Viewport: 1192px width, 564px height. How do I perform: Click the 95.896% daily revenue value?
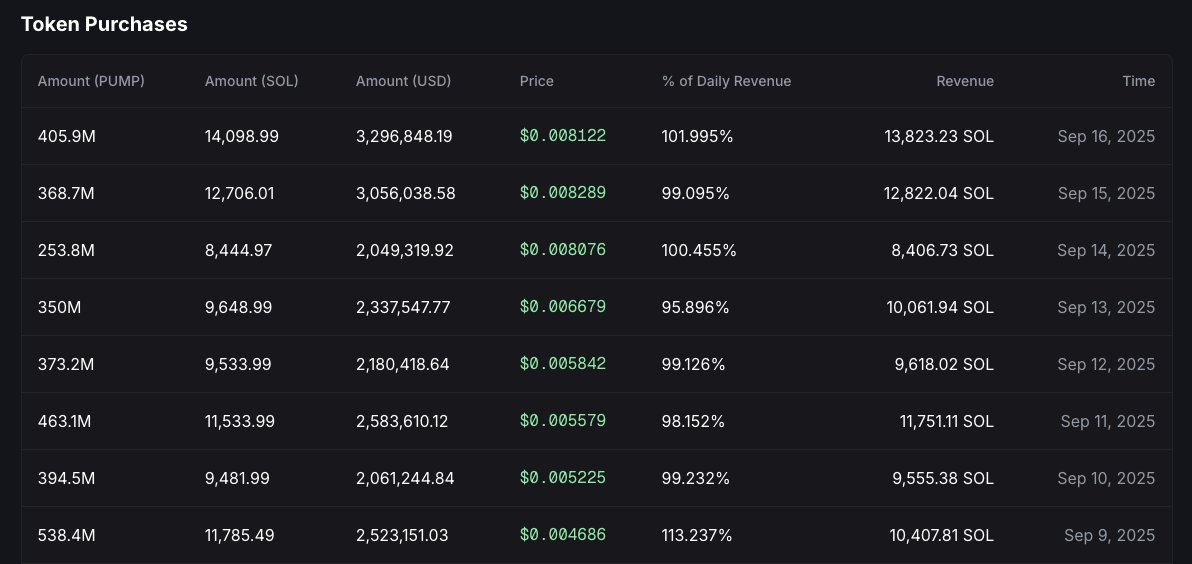coord(696,308)
